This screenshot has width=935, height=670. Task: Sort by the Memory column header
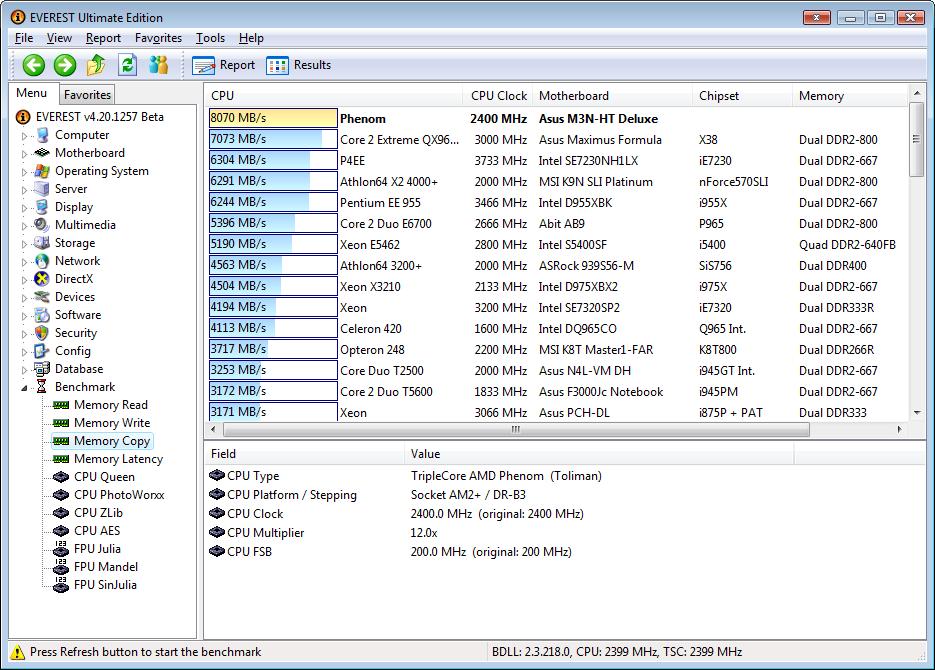(849, 96)
